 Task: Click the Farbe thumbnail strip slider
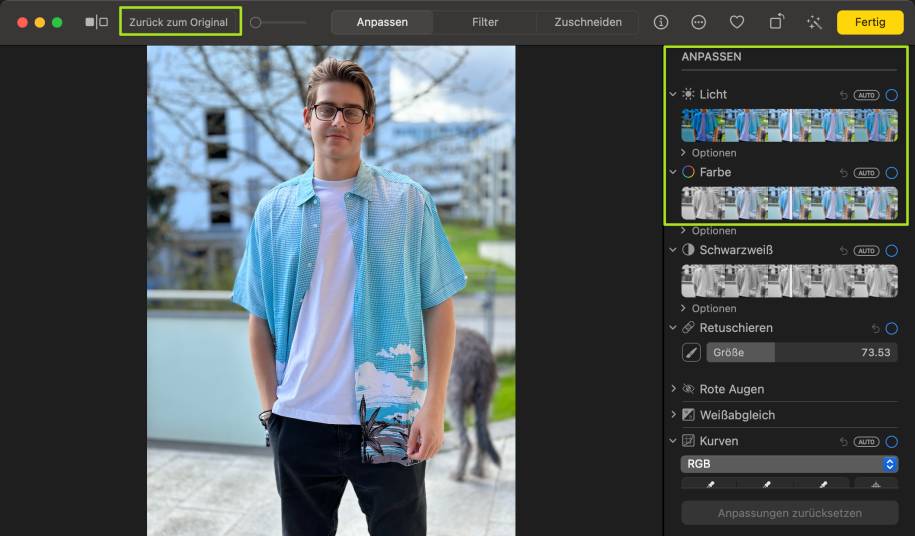click(x=790, y=203)
